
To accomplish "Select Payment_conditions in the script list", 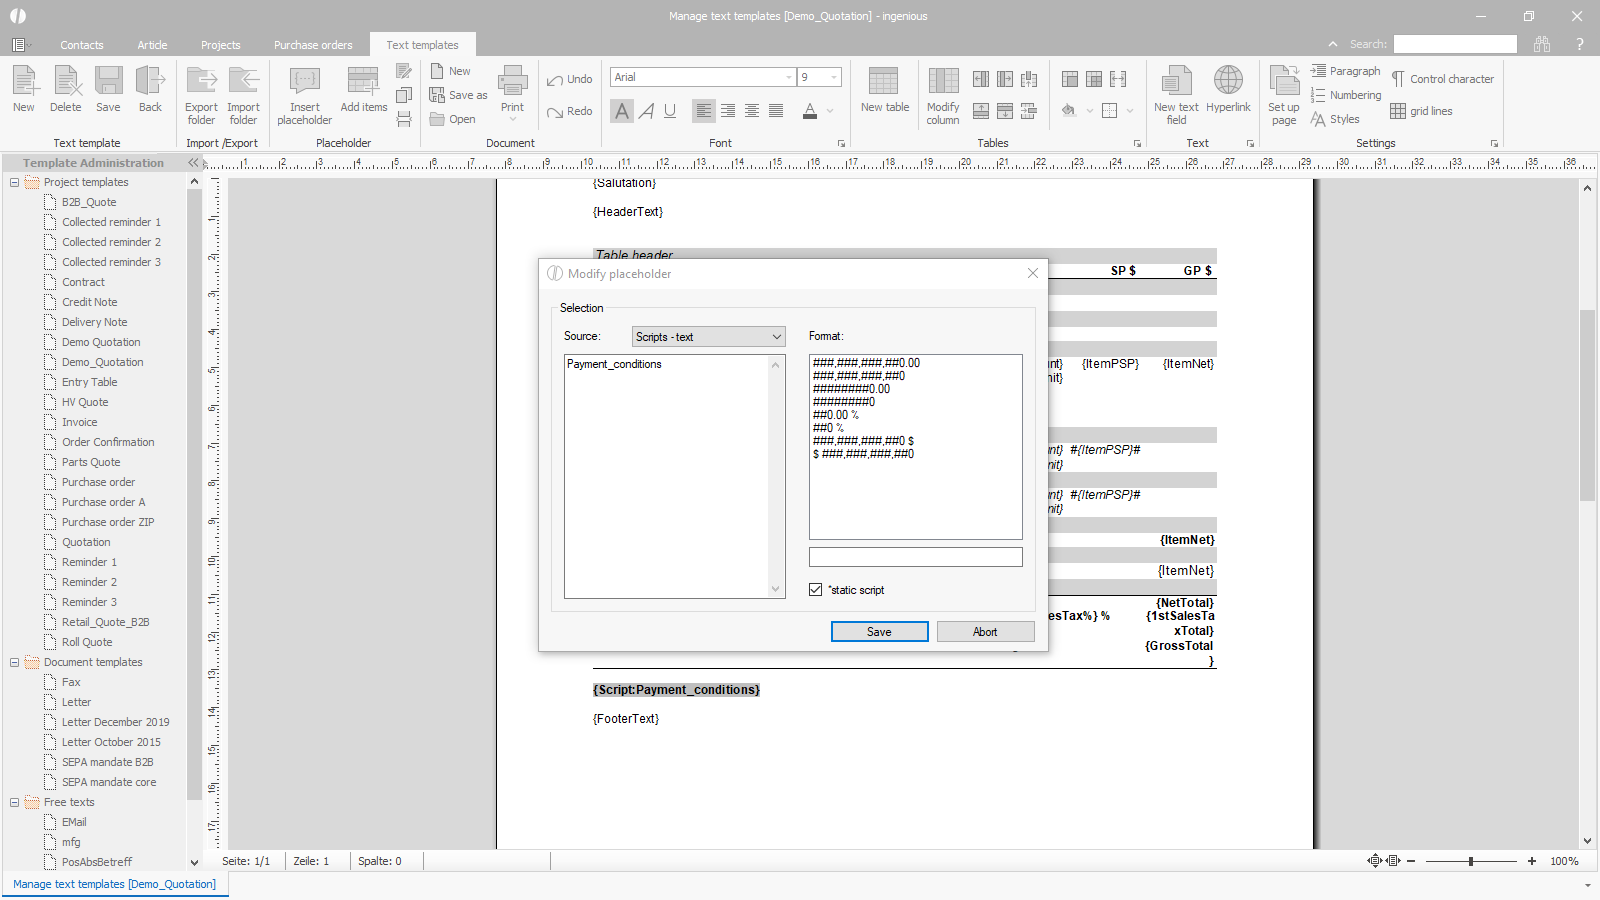I will coord(614,364).
